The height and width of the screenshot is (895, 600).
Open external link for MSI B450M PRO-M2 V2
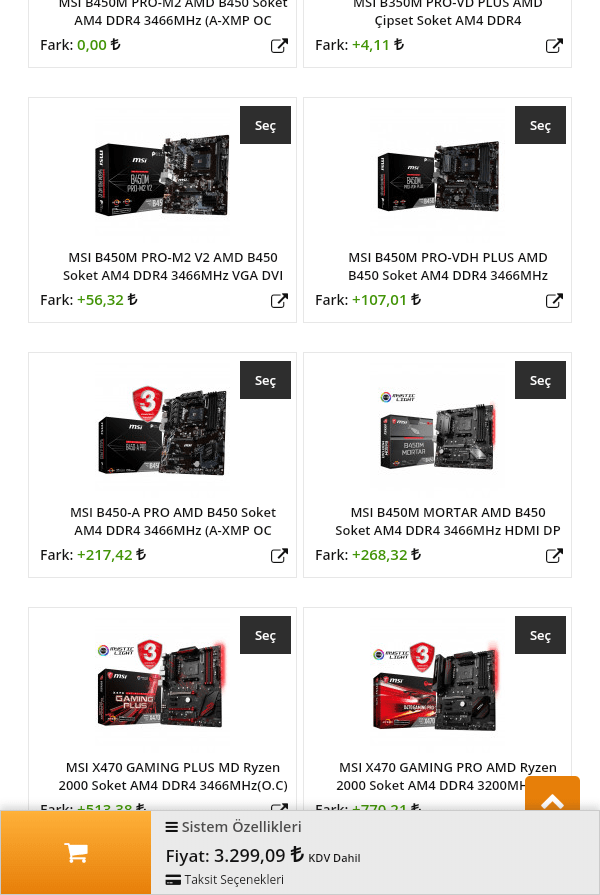279,301
